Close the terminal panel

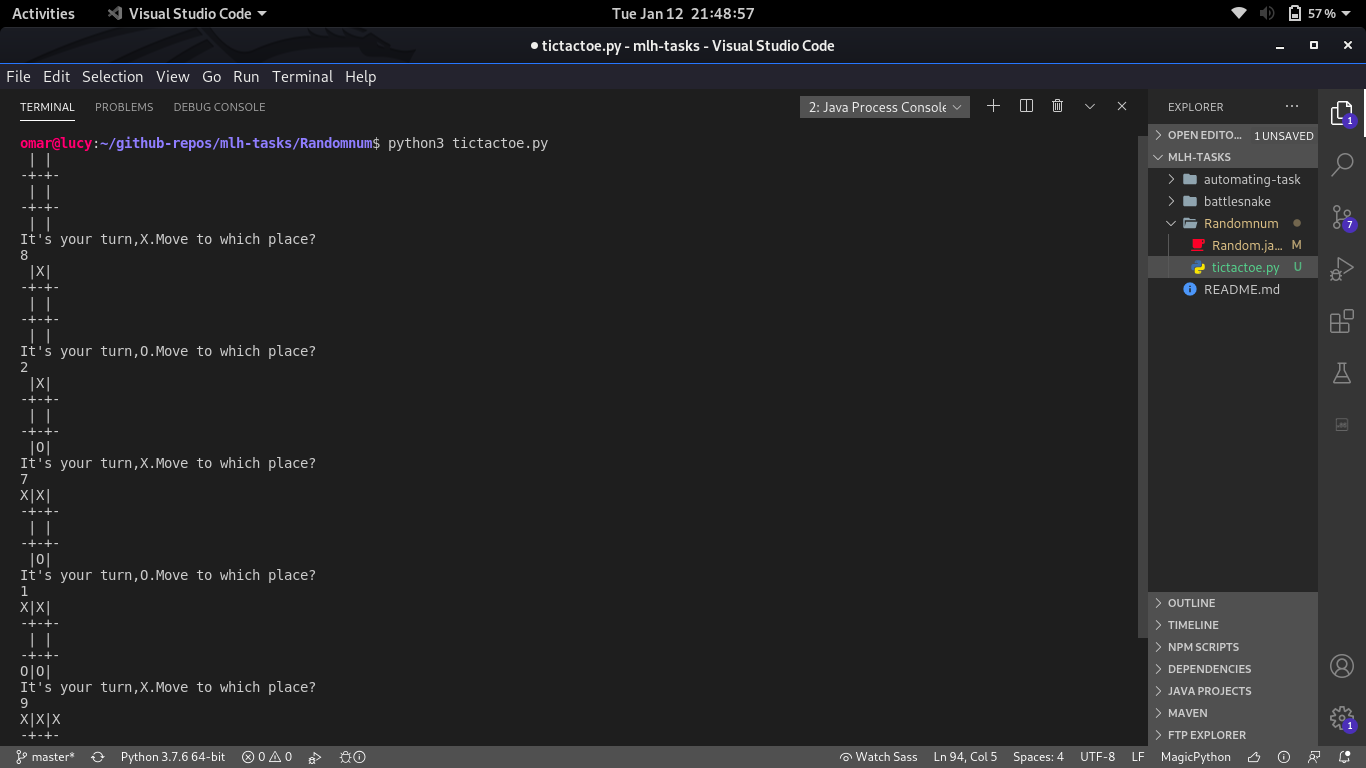(1122, 106)
